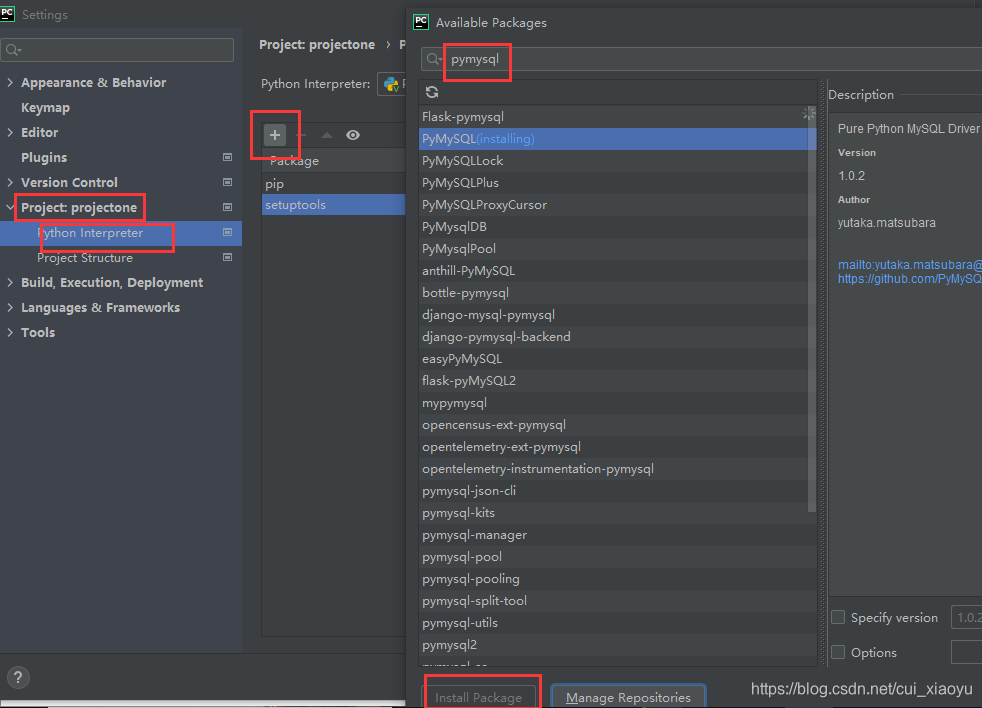Viewport: 982px width, 708px height.
Task: Select pymysql-pooling in package list
Action: pos(618,579)
